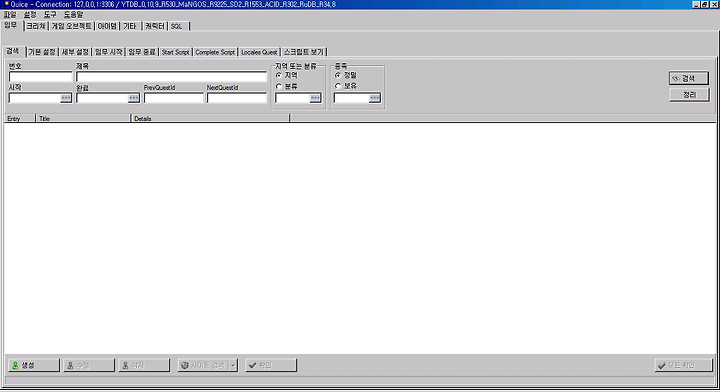Focus the text box under 정밀/보유 radios

(352, 98)
